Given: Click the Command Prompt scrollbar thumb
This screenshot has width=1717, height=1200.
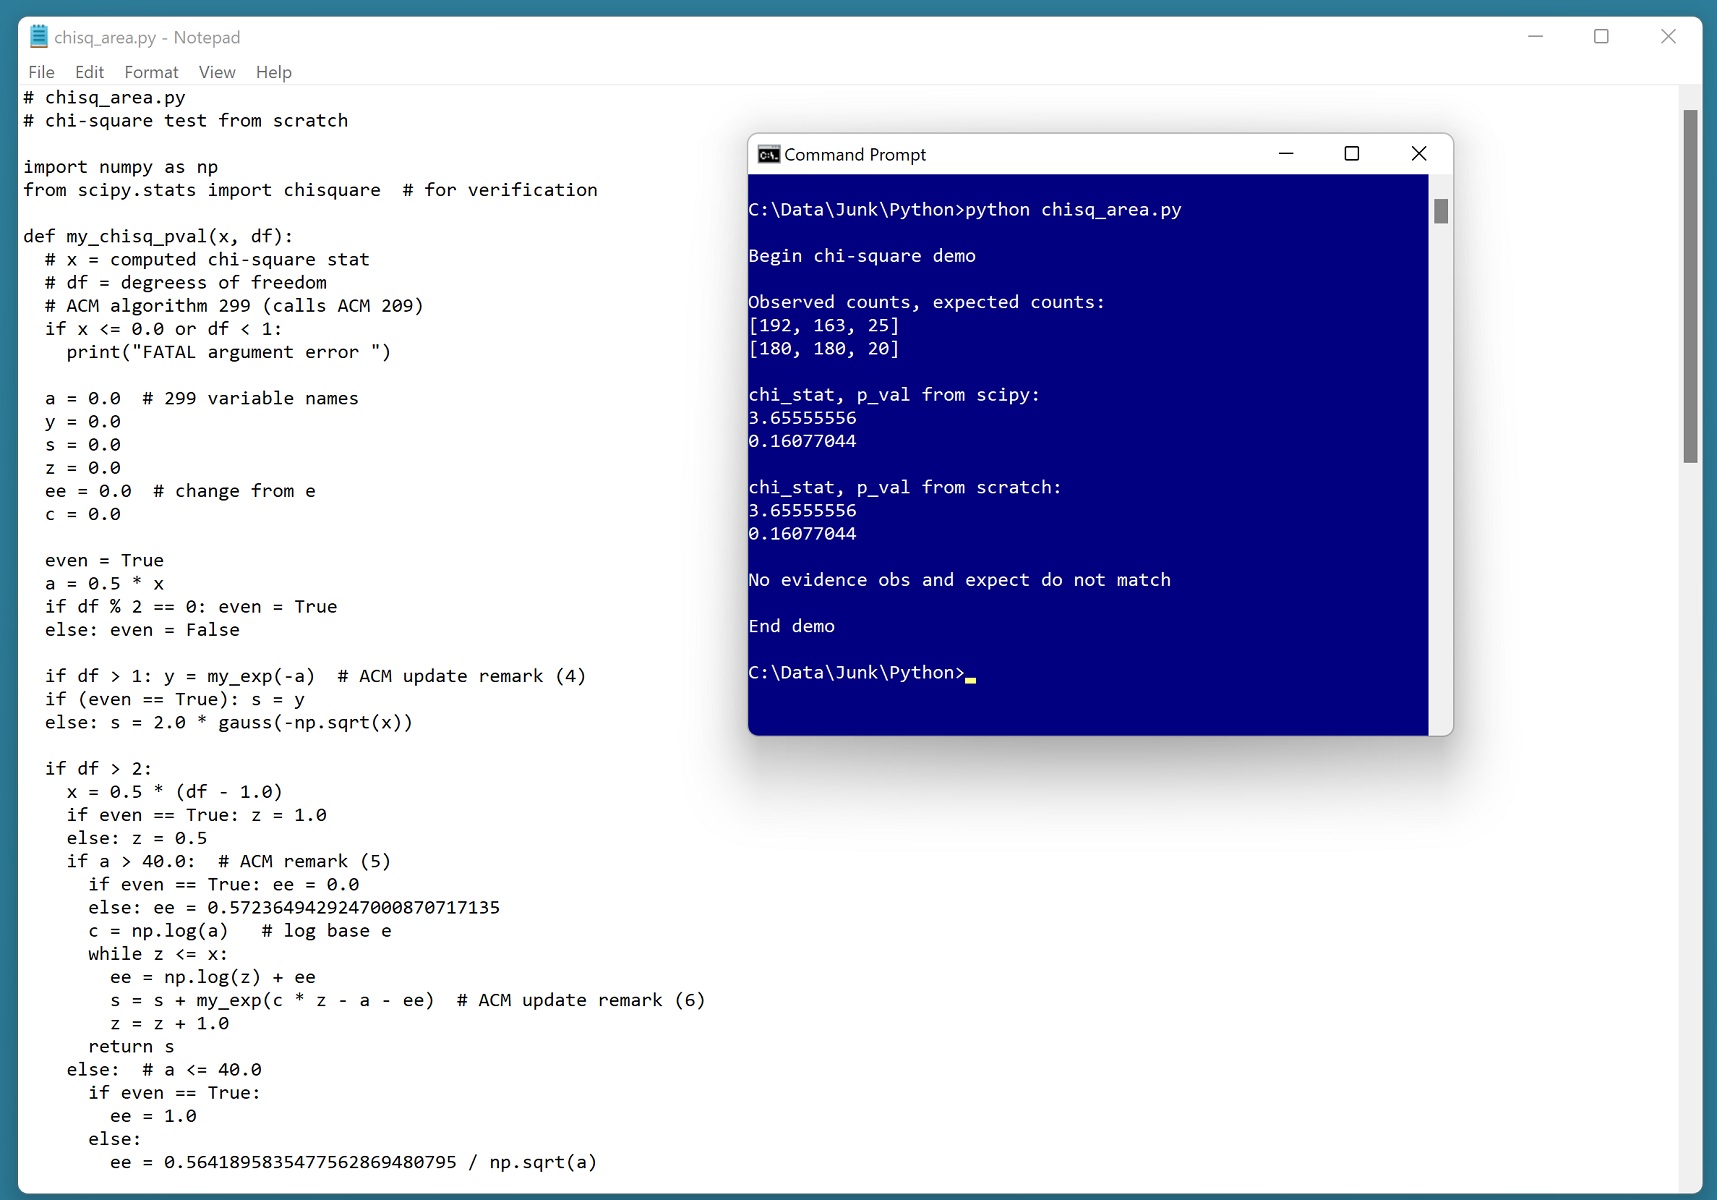Looking at the screenshot, I should pyautogui.click(x=1441, y=211).
